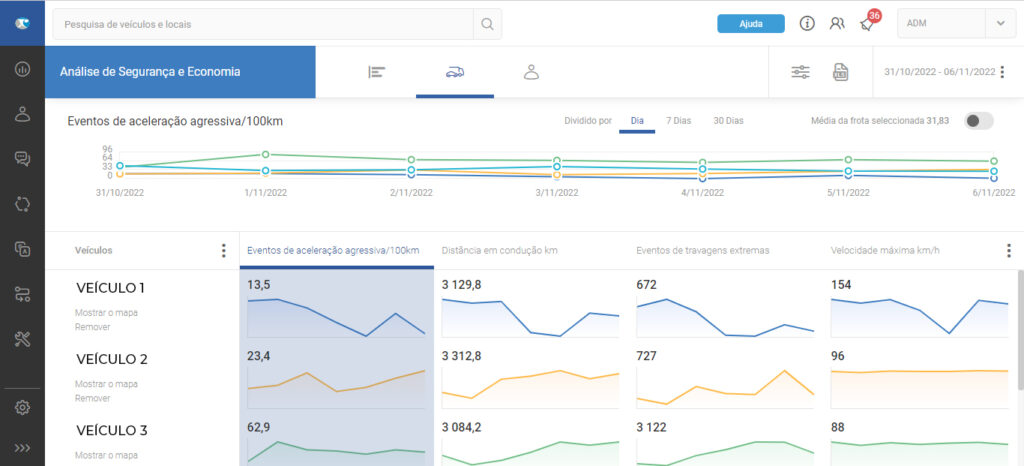
Task: Switch to the drivers person icon tab
Action: point(532,72)
